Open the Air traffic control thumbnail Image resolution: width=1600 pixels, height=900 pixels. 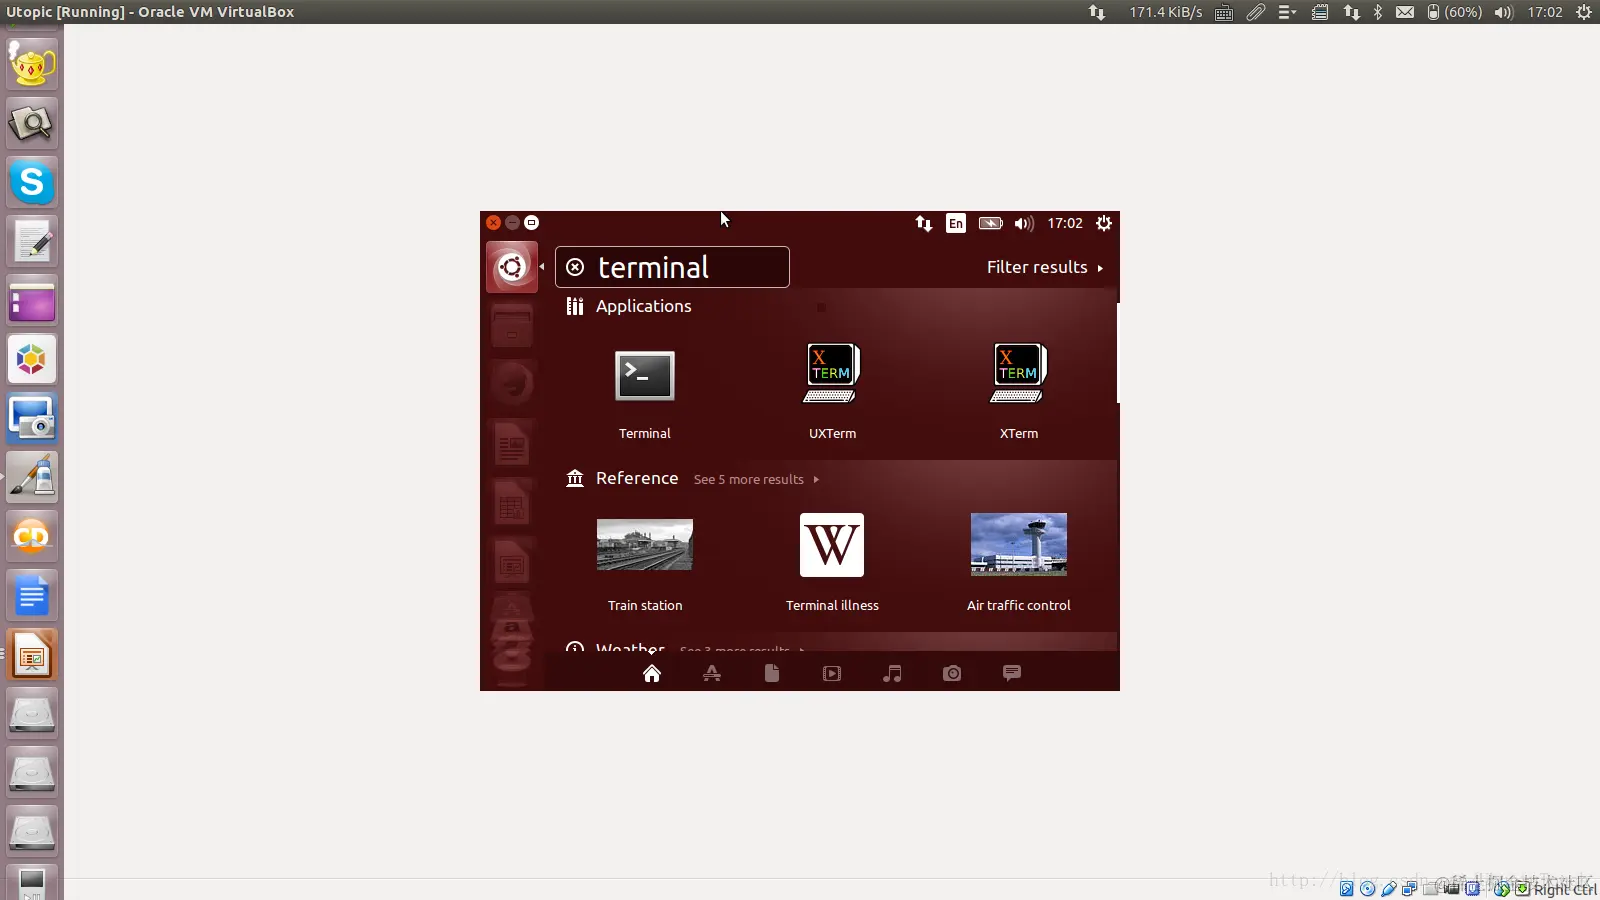1019,545
